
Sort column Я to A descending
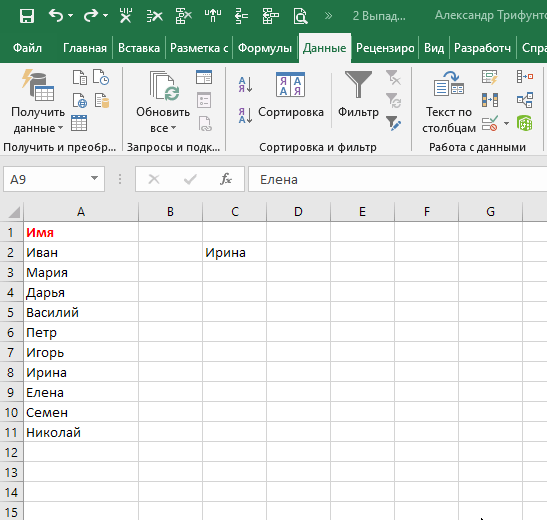(x=245, y=115)
